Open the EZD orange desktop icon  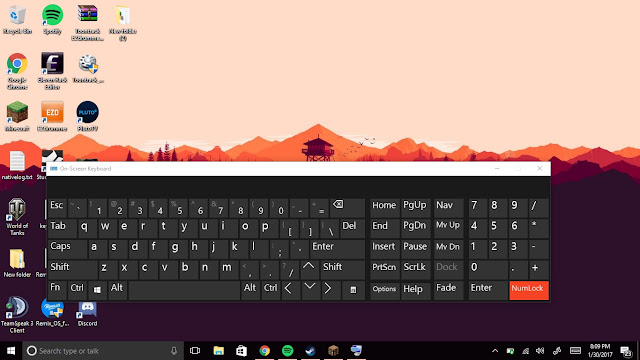(x=52, y=116)
